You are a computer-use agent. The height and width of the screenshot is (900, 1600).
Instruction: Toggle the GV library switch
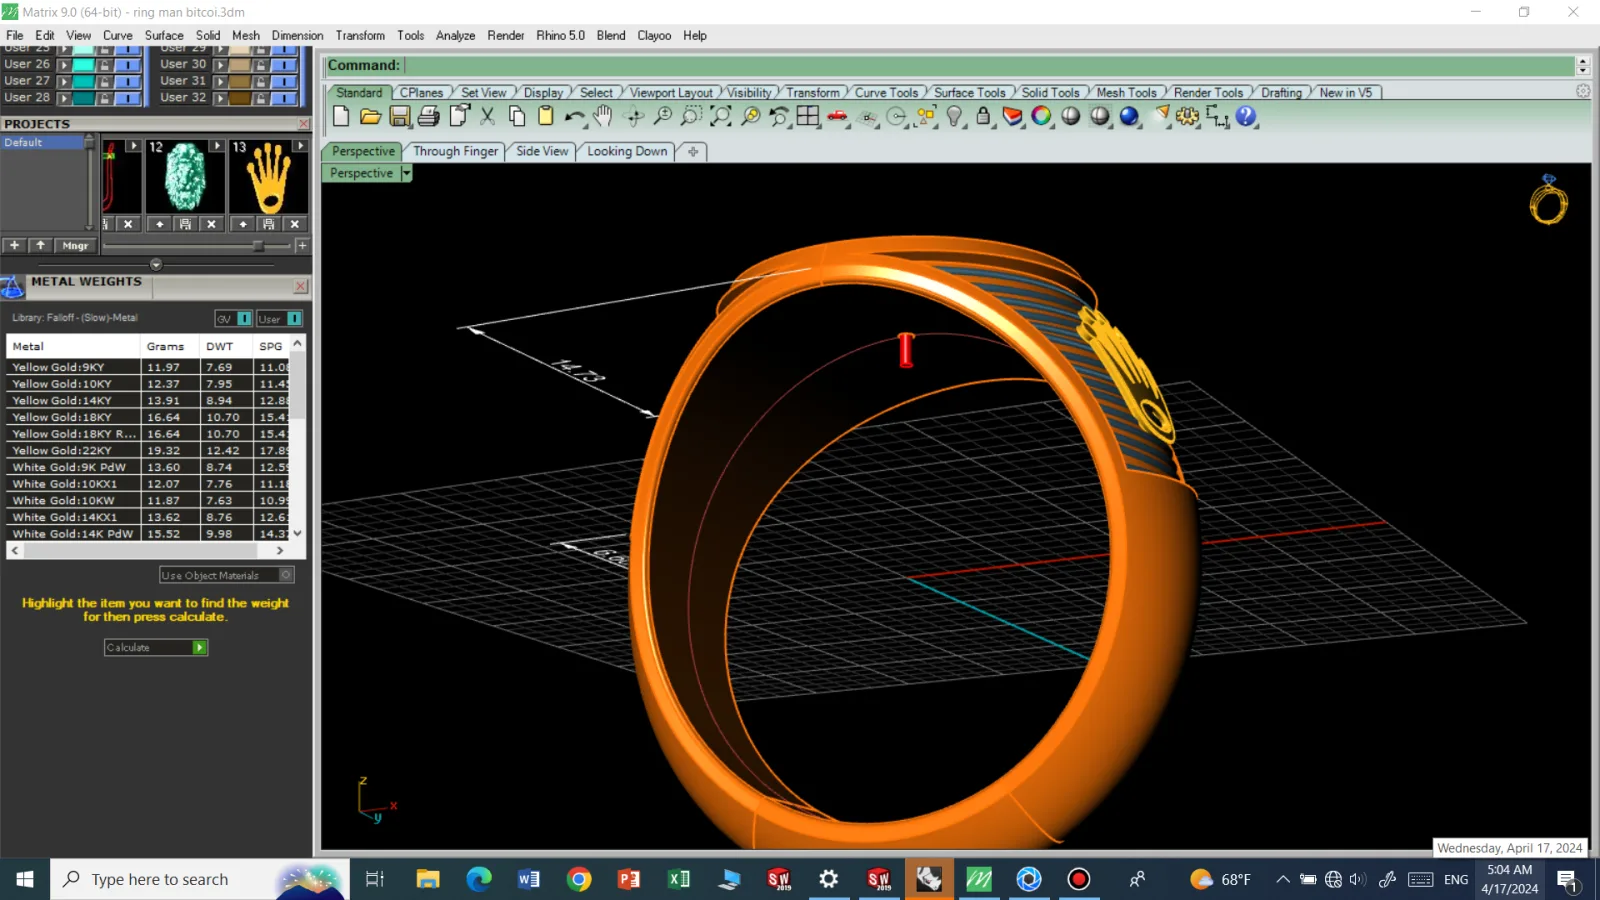pos(244,319)
